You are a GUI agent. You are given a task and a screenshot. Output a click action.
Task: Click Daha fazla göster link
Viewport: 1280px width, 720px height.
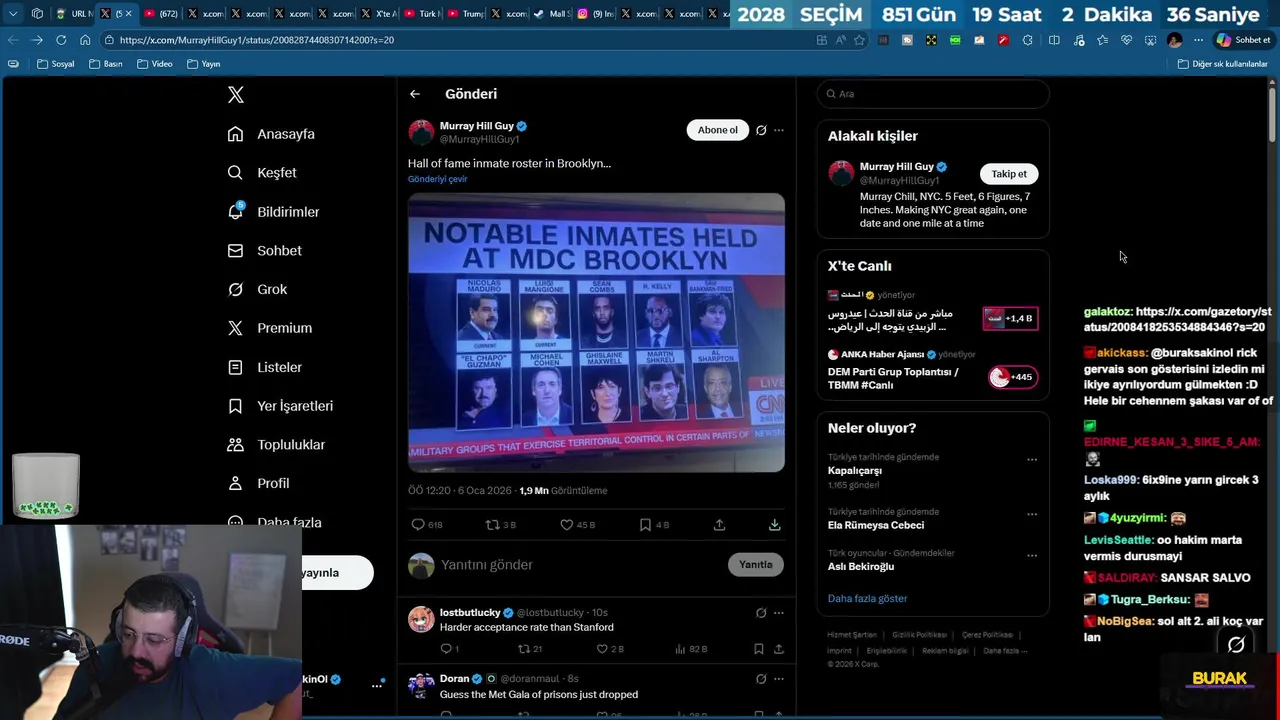point(867,598)
